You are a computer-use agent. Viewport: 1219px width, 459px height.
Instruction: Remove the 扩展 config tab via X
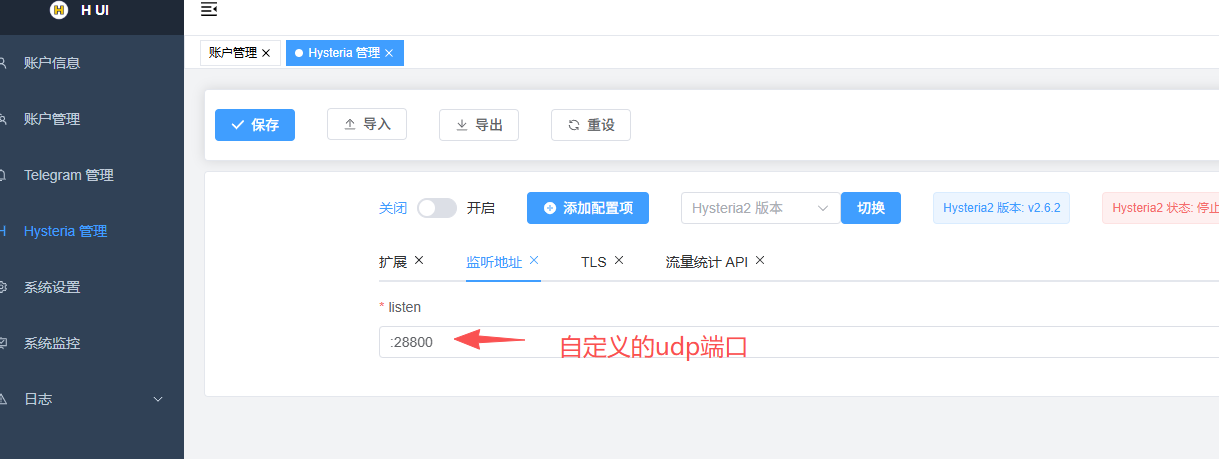point(419,260)
